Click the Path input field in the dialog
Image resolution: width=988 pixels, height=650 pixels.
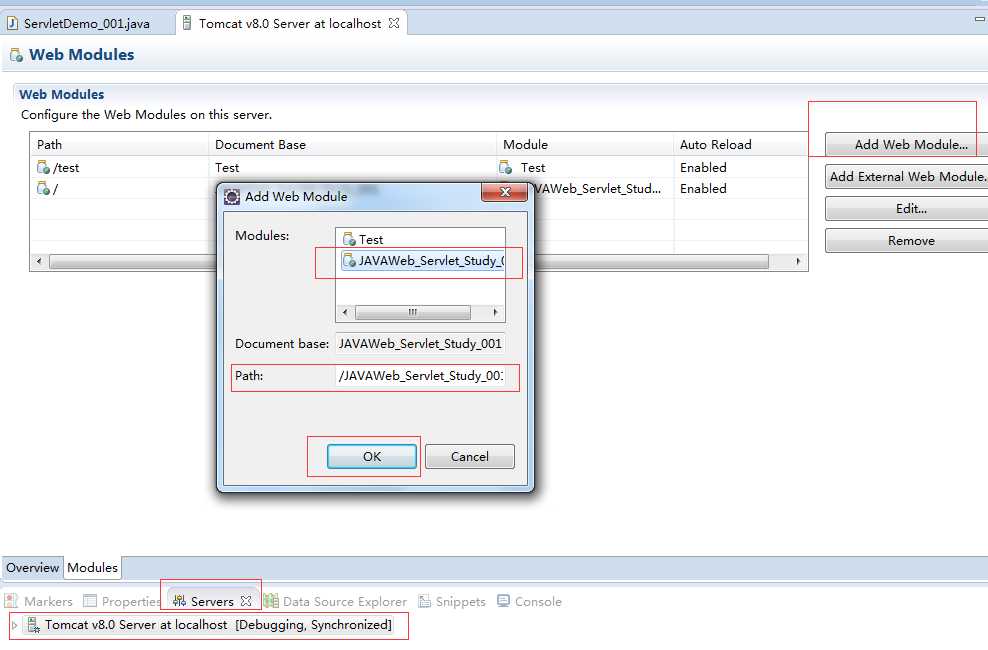coord(420,375)
